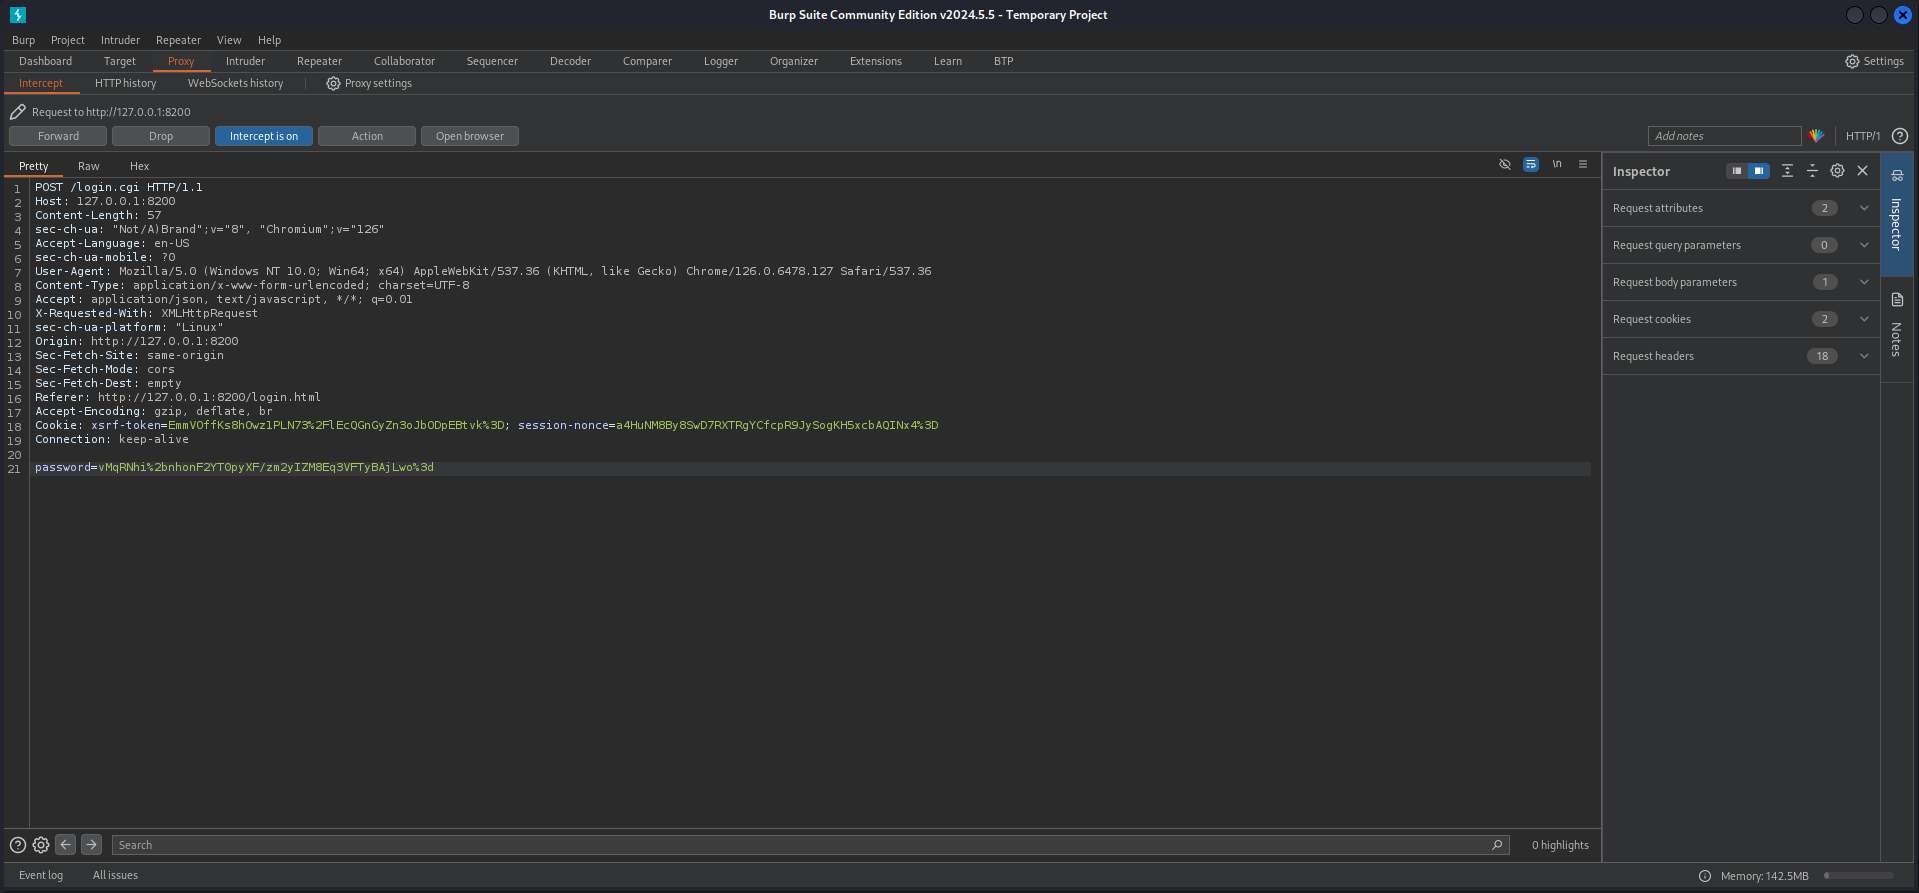Go to previous search match arrow
The image size is (1919, 893).
coord(66,845)
